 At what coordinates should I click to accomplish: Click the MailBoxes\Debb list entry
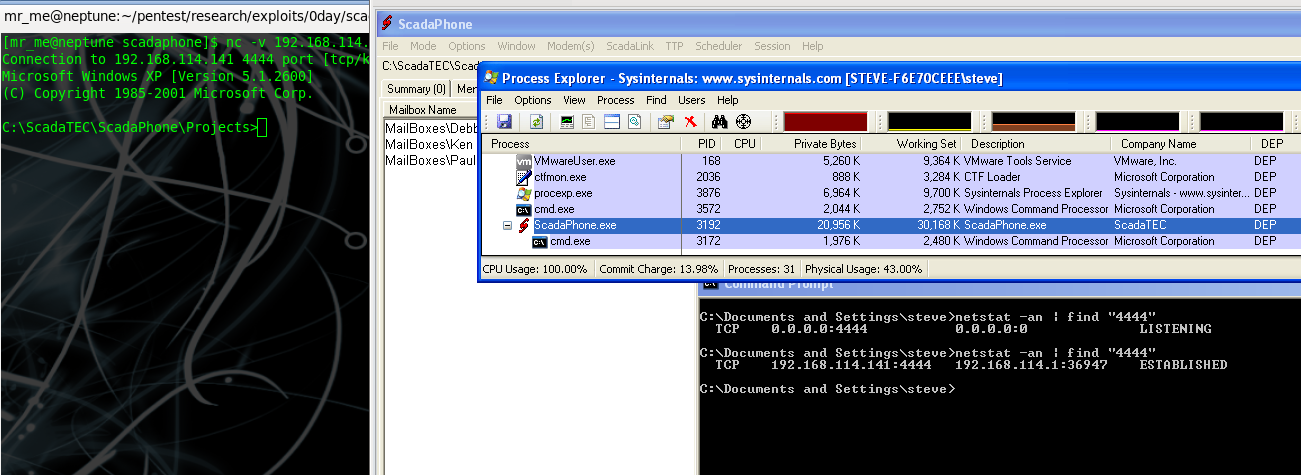click(430, 128)
